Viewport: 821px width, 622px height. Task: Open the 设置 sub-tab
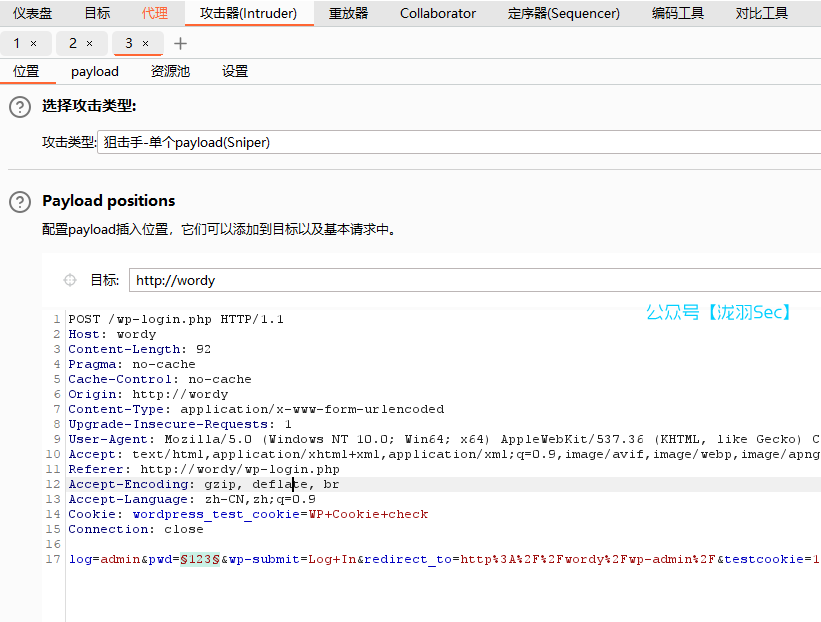pyautogui.click(x=233, y=71)
